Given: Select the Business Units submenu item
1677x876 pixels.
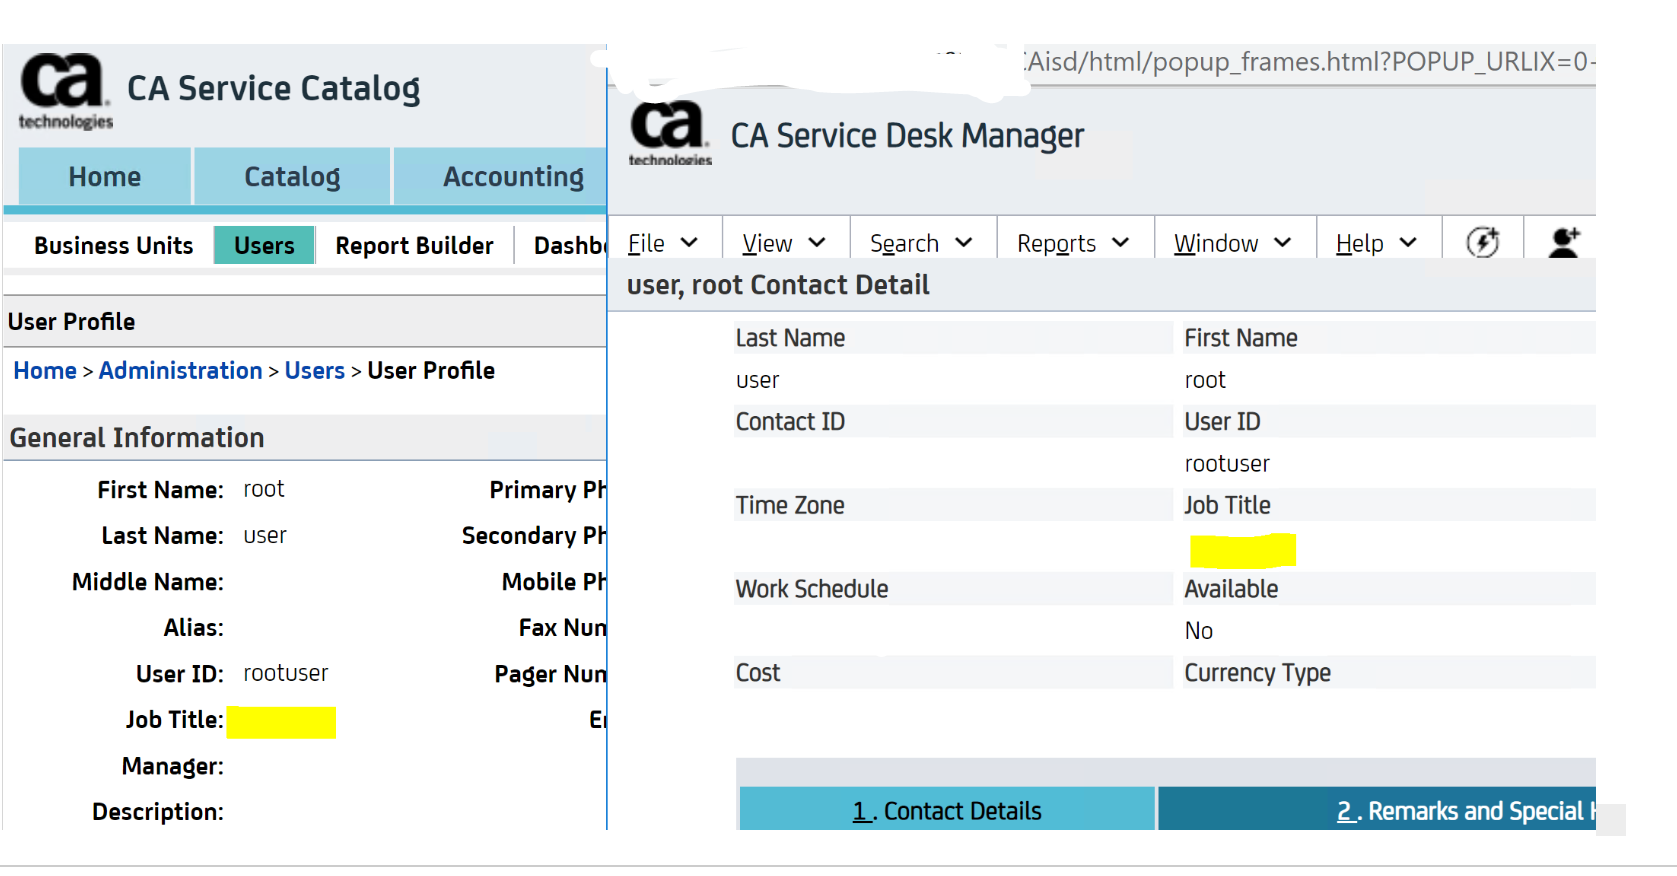Looking at the screenshot, I should coord(113,246).
